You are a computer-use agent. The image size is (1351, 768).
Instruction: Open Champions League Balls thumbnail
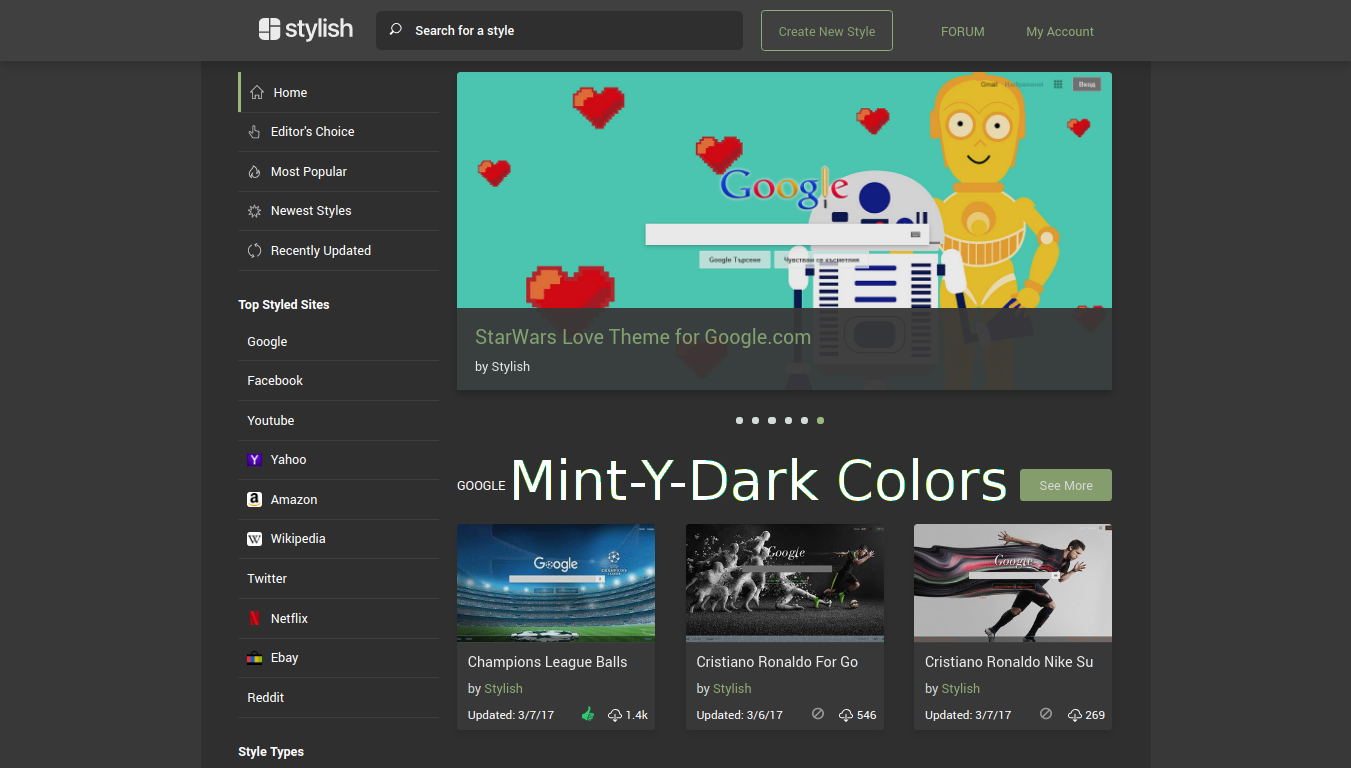tap(556, 583)
